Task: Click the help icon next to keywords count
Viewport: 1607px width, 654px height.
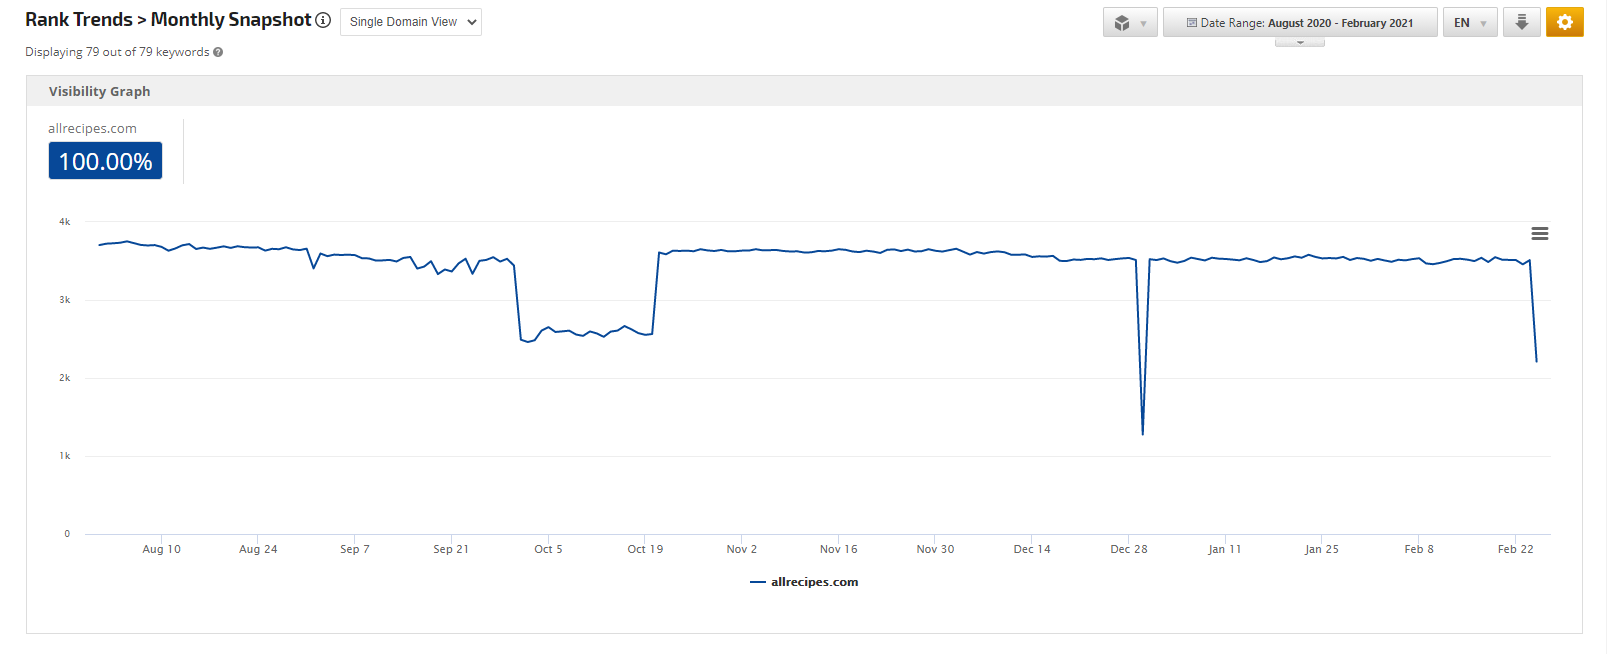Action: (218, 52)
